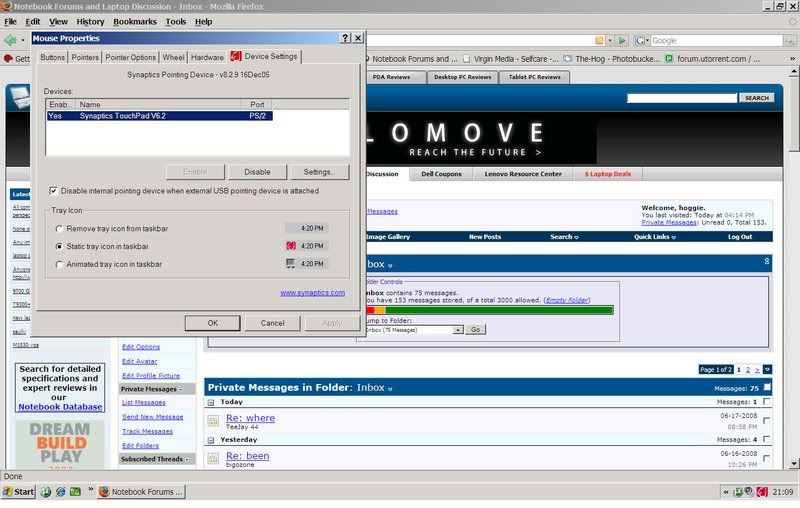Image resolution: width=800 pixels, height=508 pixels.
Task: Click the message icon beside Re: been
Action: [x=213, y=459]
